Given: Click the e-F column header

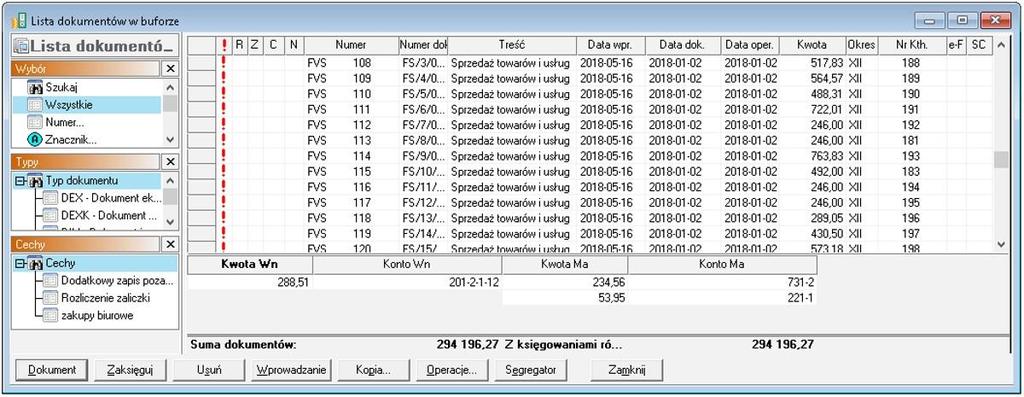Looking at the screenshot, I should tap(955, 45).
